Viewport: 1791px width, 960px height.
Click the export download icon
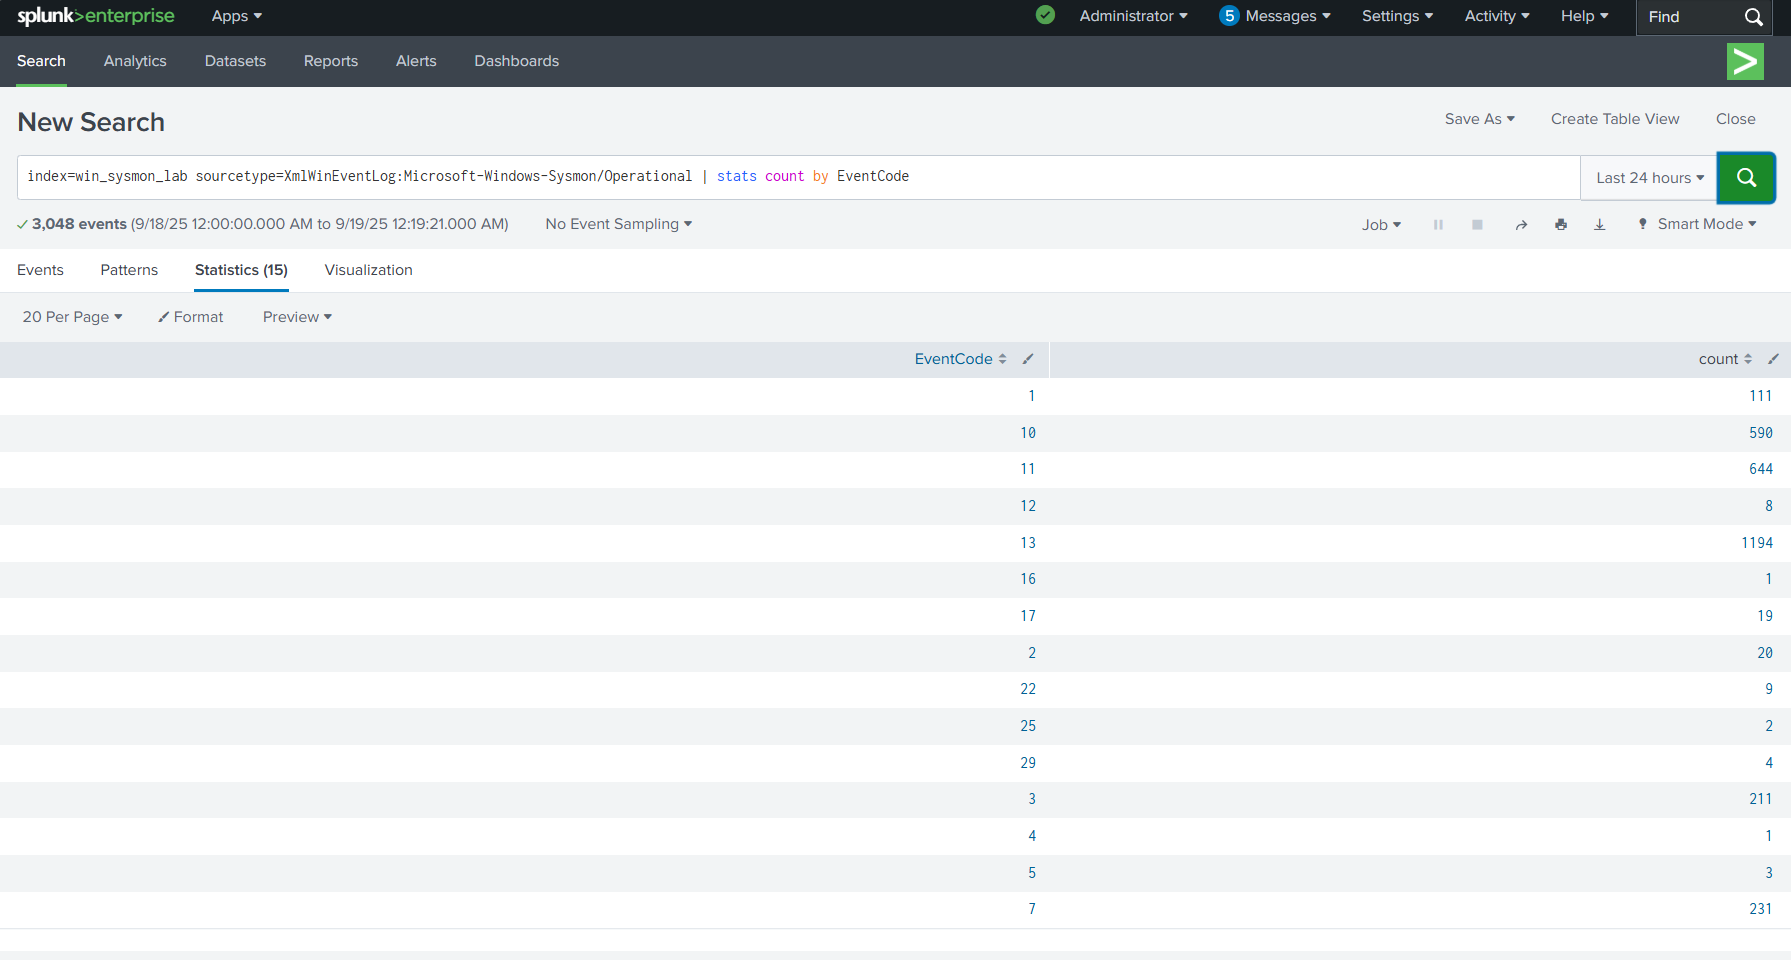click(1600, 225)
